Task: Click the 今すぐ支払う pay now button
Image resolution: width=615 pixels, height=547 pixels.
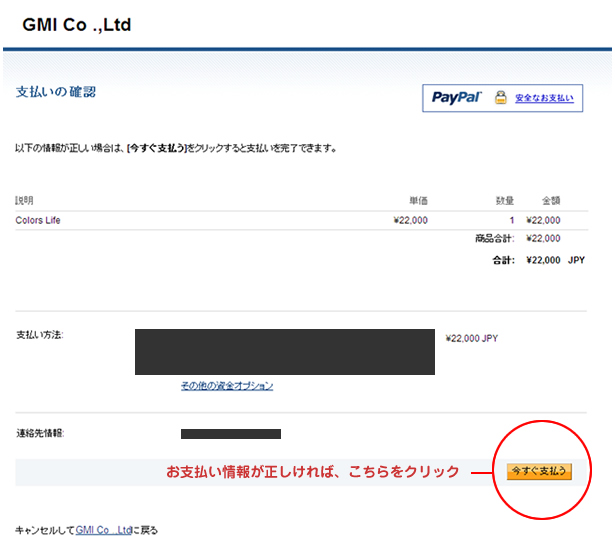Action: [539, 471]
